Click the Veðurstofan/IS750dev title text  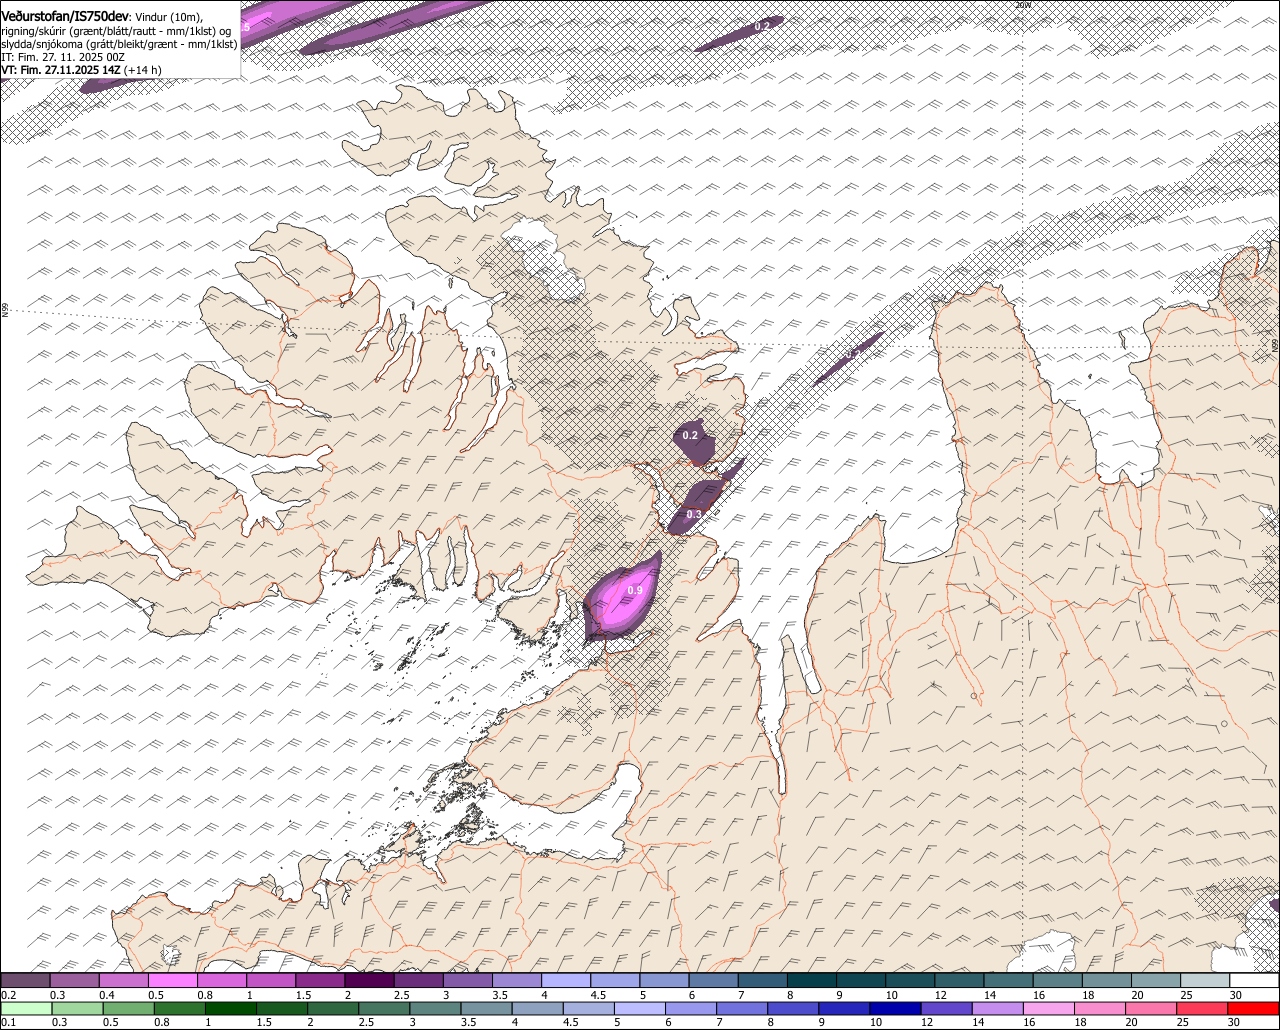66,16
